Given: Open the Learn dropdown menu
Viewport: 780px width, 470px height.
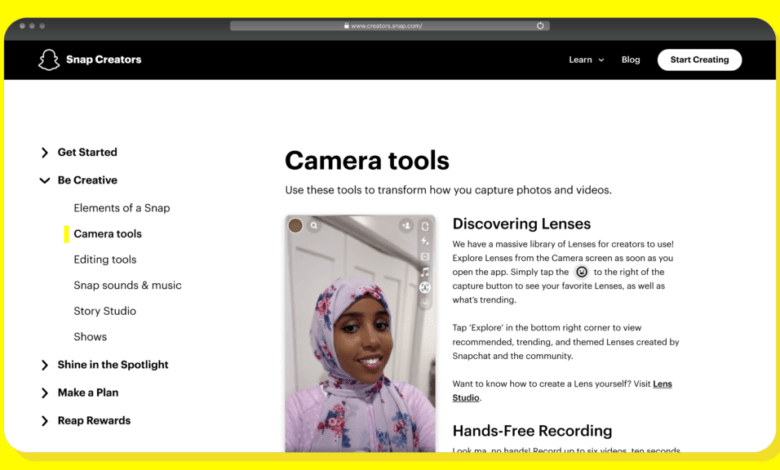Looking at the screenshot, I should (x=586, y=60).
